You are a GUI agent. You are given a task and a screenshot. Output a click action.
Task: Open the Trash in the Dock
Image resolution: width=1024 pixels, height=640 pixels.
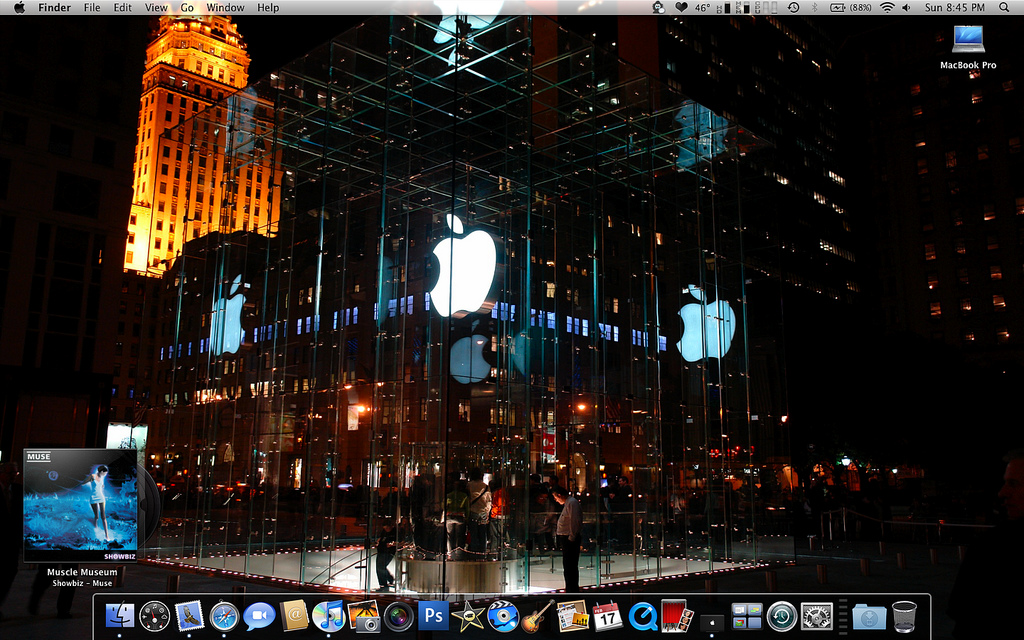(904, 616)
